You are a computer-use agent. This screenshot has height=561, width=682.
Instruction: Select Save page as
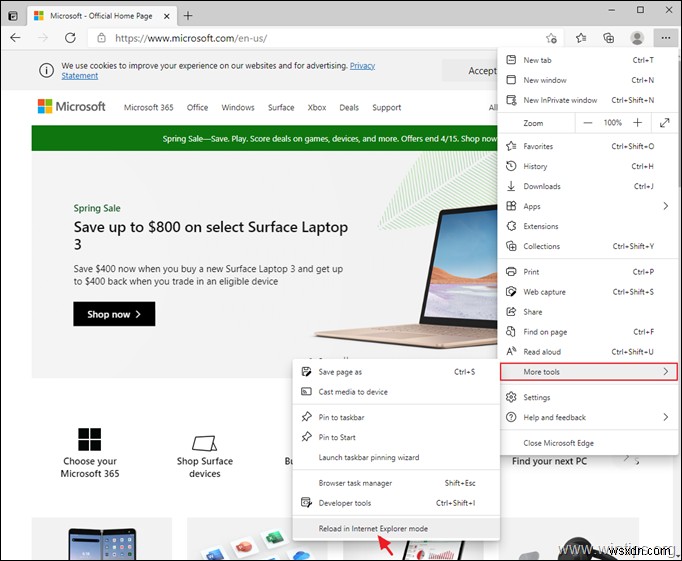pyautogui.click(x=396, y=372)
